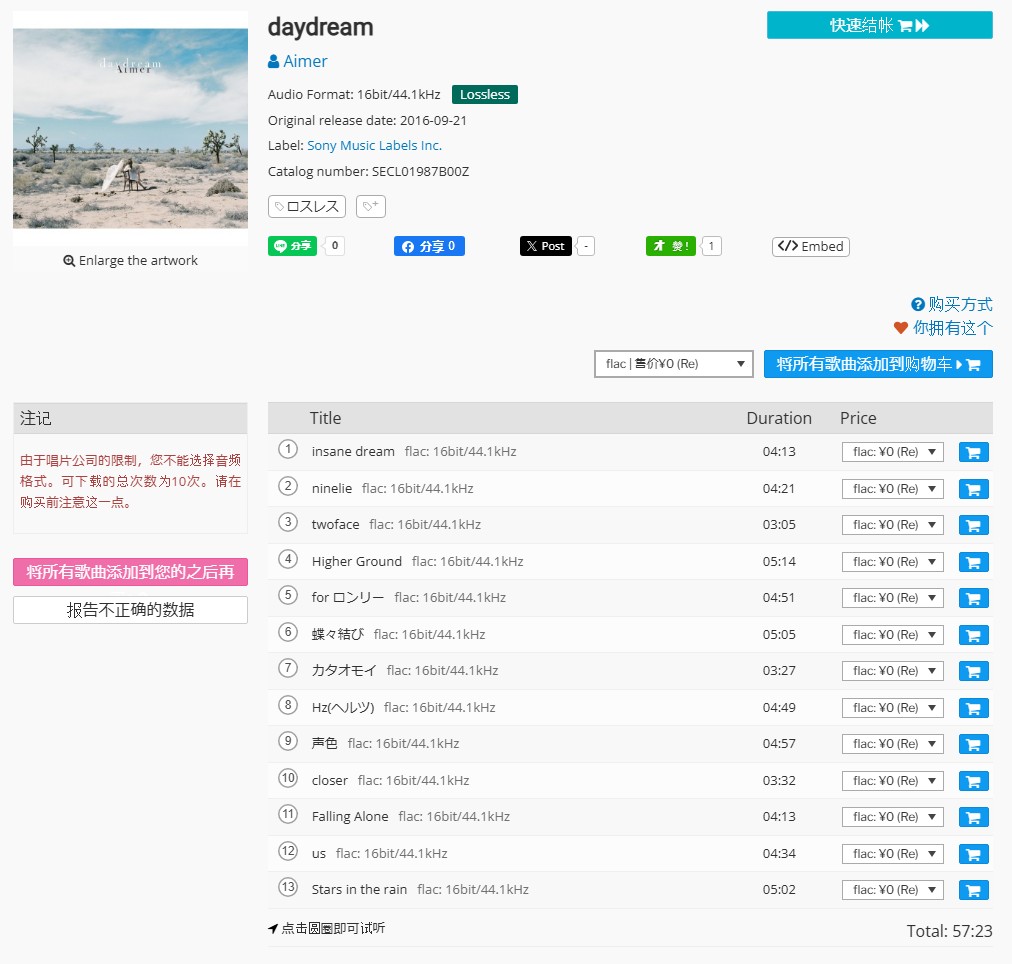Share the album via X Post
The width and height of the screenshot is (1012, 964).
pos(545,245)
